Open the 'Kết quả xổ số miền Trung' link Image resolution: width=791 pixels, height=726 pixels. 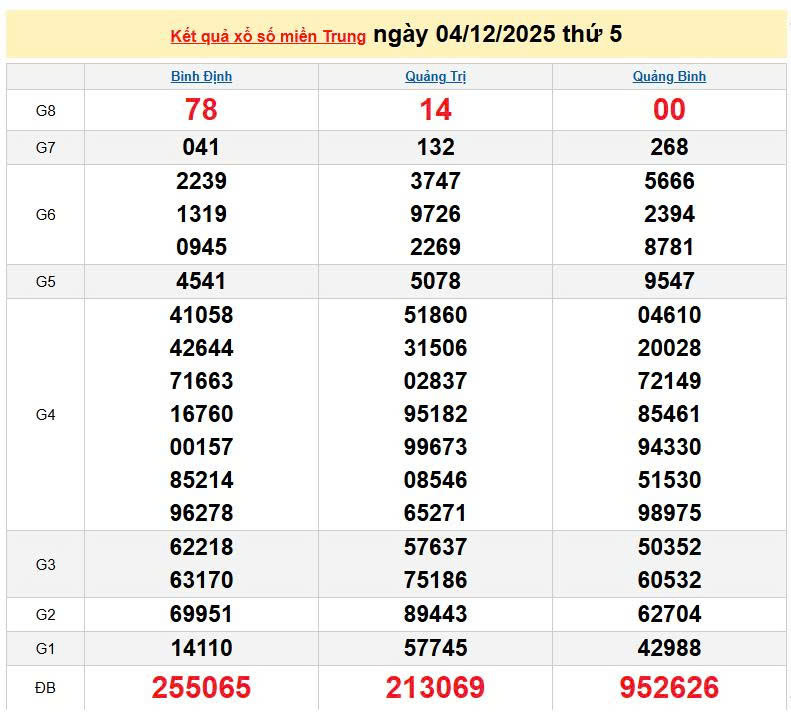pos(268,36)
